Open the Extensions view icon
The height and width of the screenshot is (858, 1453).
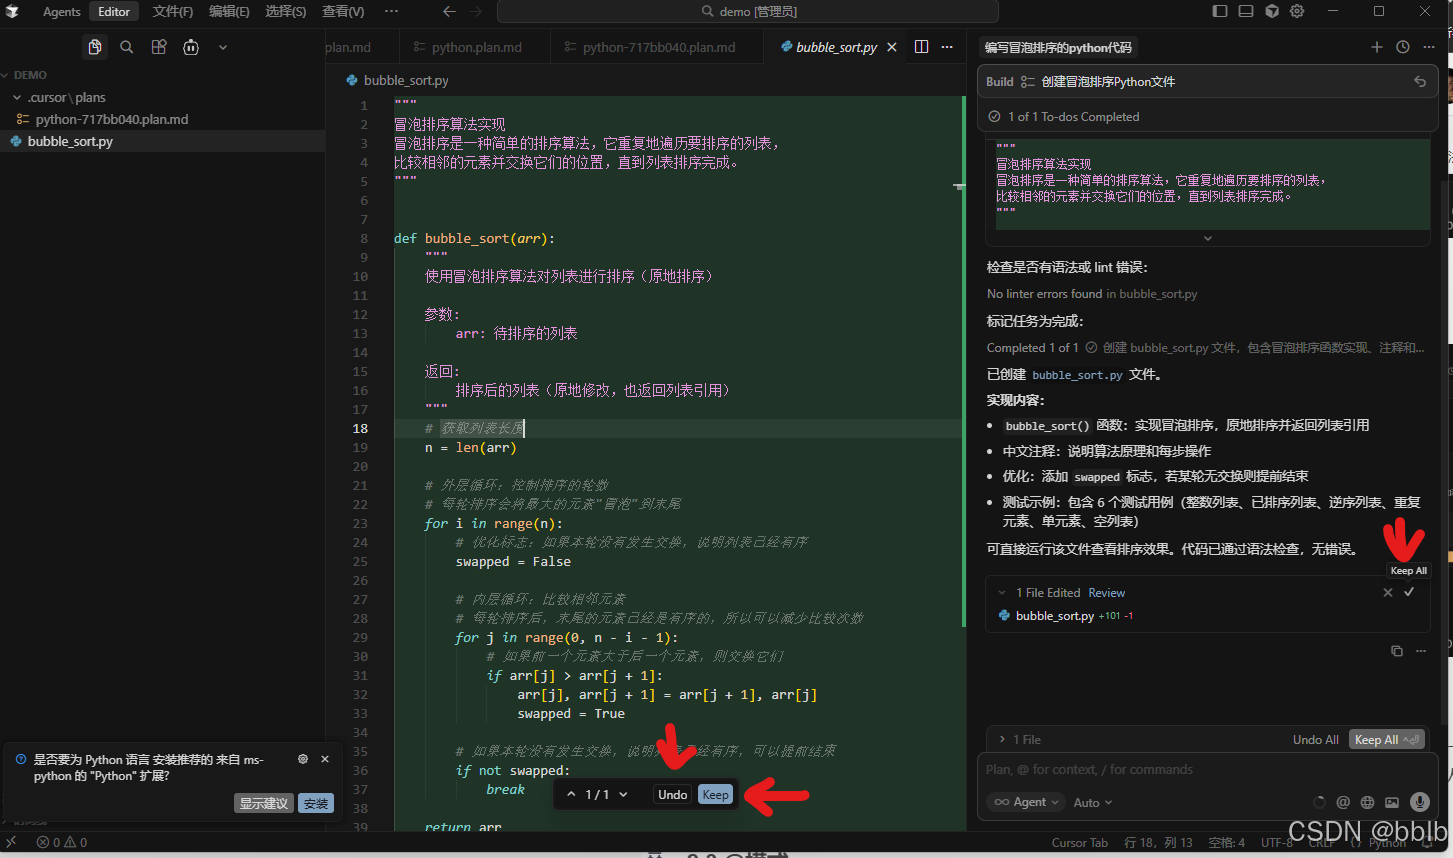(159, 47)
